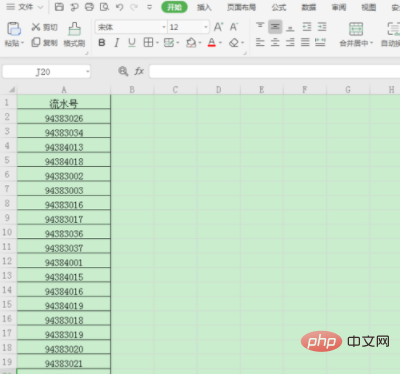400x374 pixels.
Task: Select column D header
Action: point(218,90)
